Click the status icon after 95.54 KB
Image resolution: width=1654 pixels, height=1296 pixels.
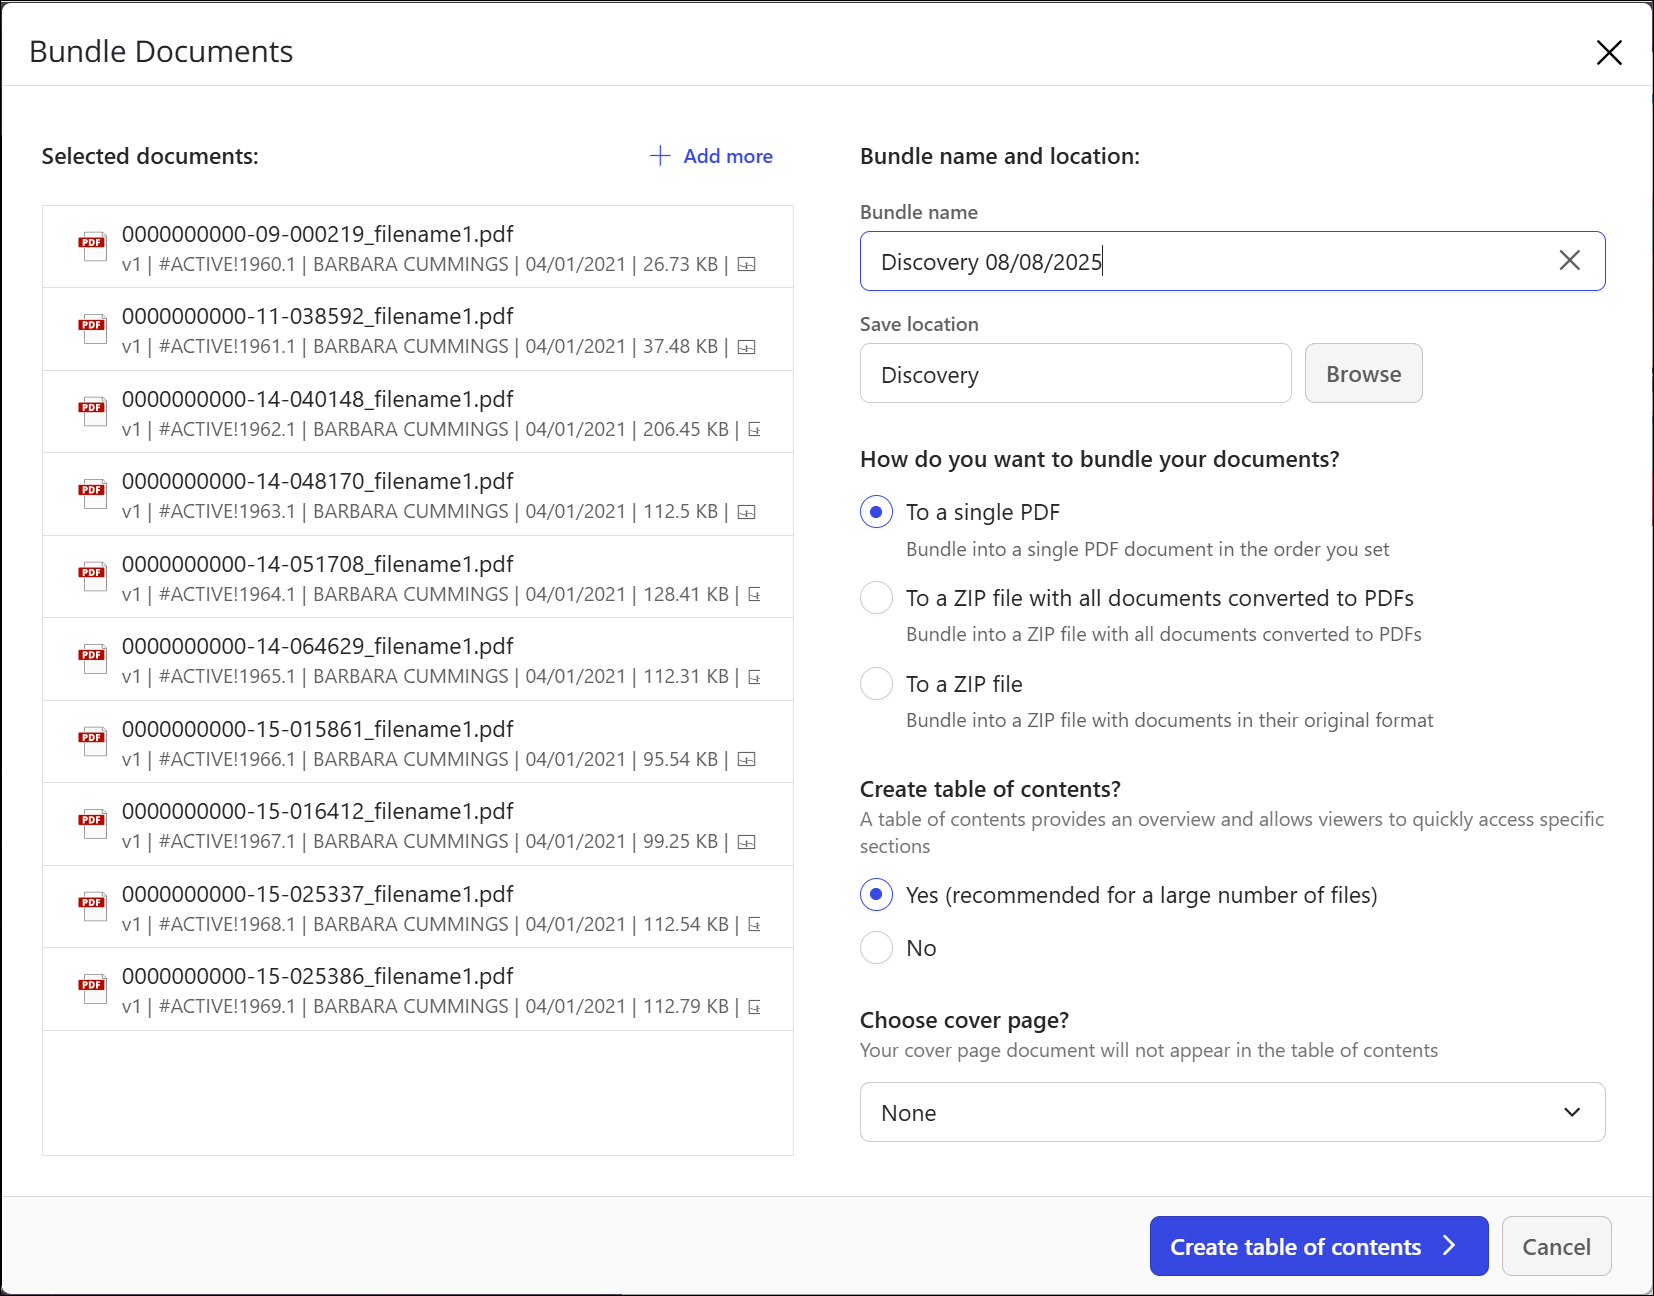[x=746, y=760]
